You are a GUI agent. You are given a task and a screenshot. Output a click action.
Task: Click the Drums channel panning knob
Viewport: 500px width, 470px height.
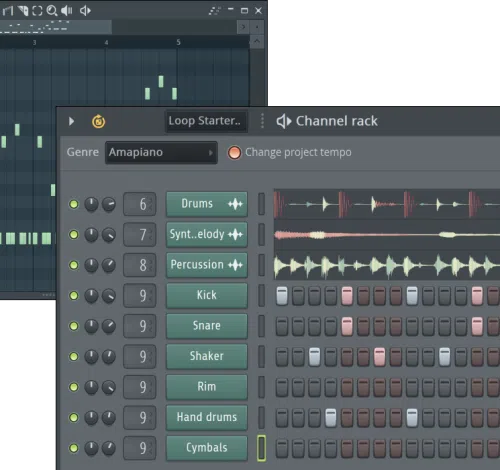[x=91, y=204]
